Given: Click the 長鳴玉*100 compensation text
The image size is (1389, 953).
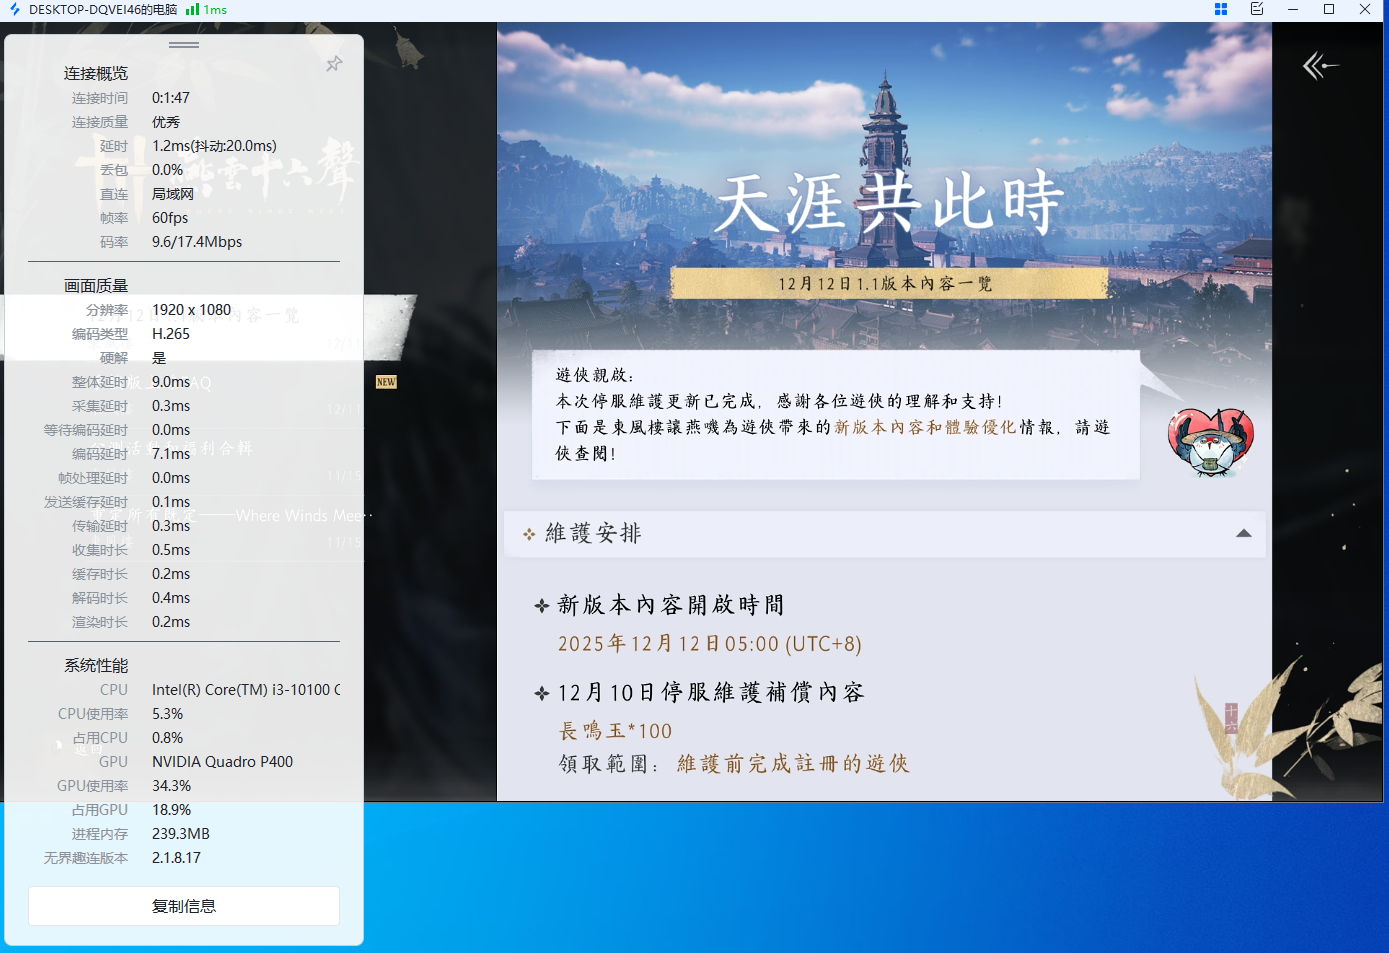Looking at the screenshot, I should point(617,731).
